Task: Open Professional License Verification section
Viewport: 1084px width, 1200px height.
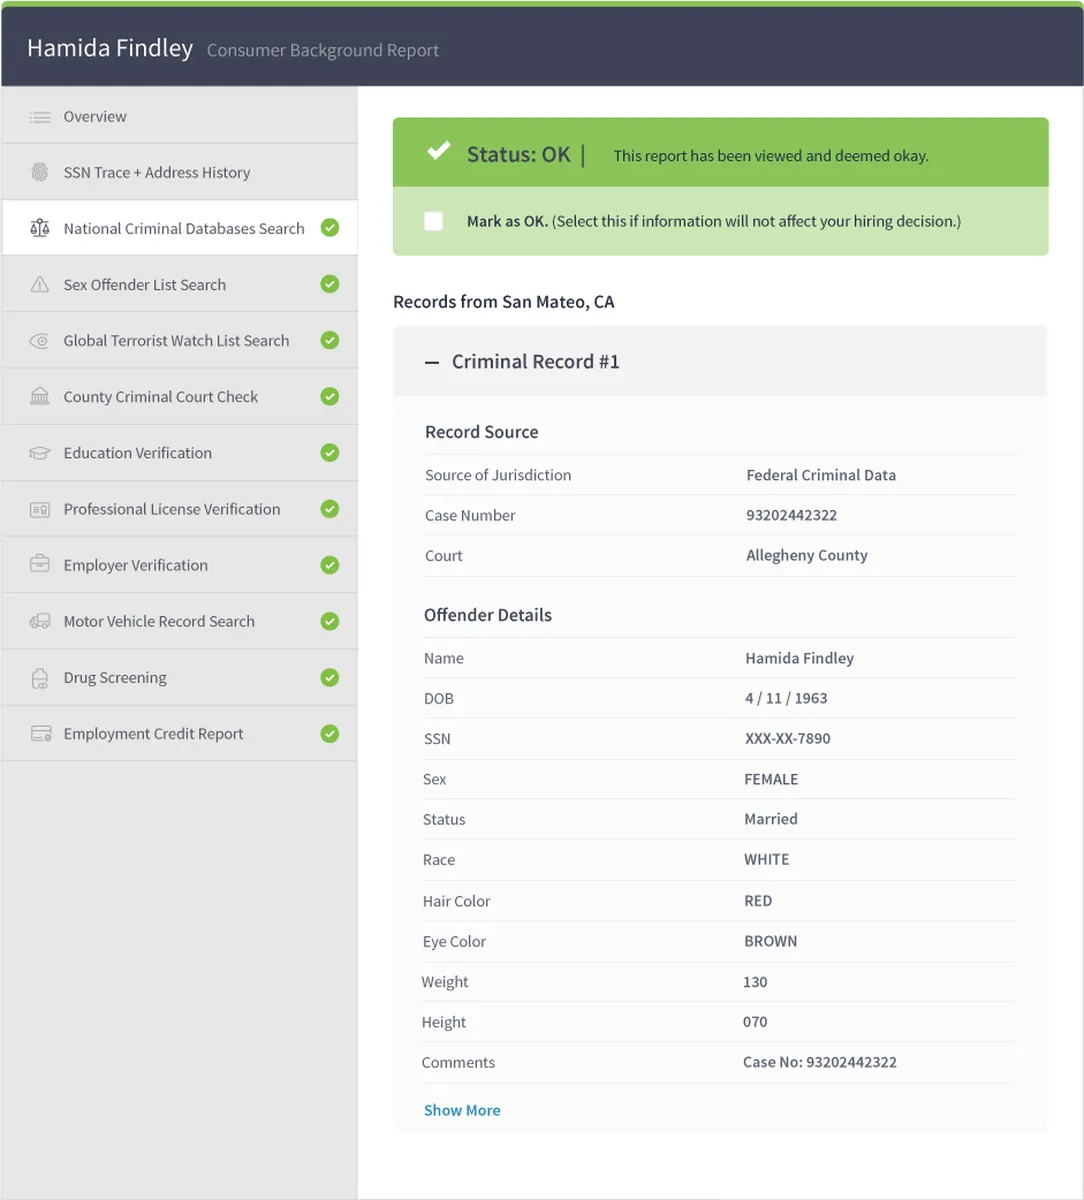Action: 179,509
